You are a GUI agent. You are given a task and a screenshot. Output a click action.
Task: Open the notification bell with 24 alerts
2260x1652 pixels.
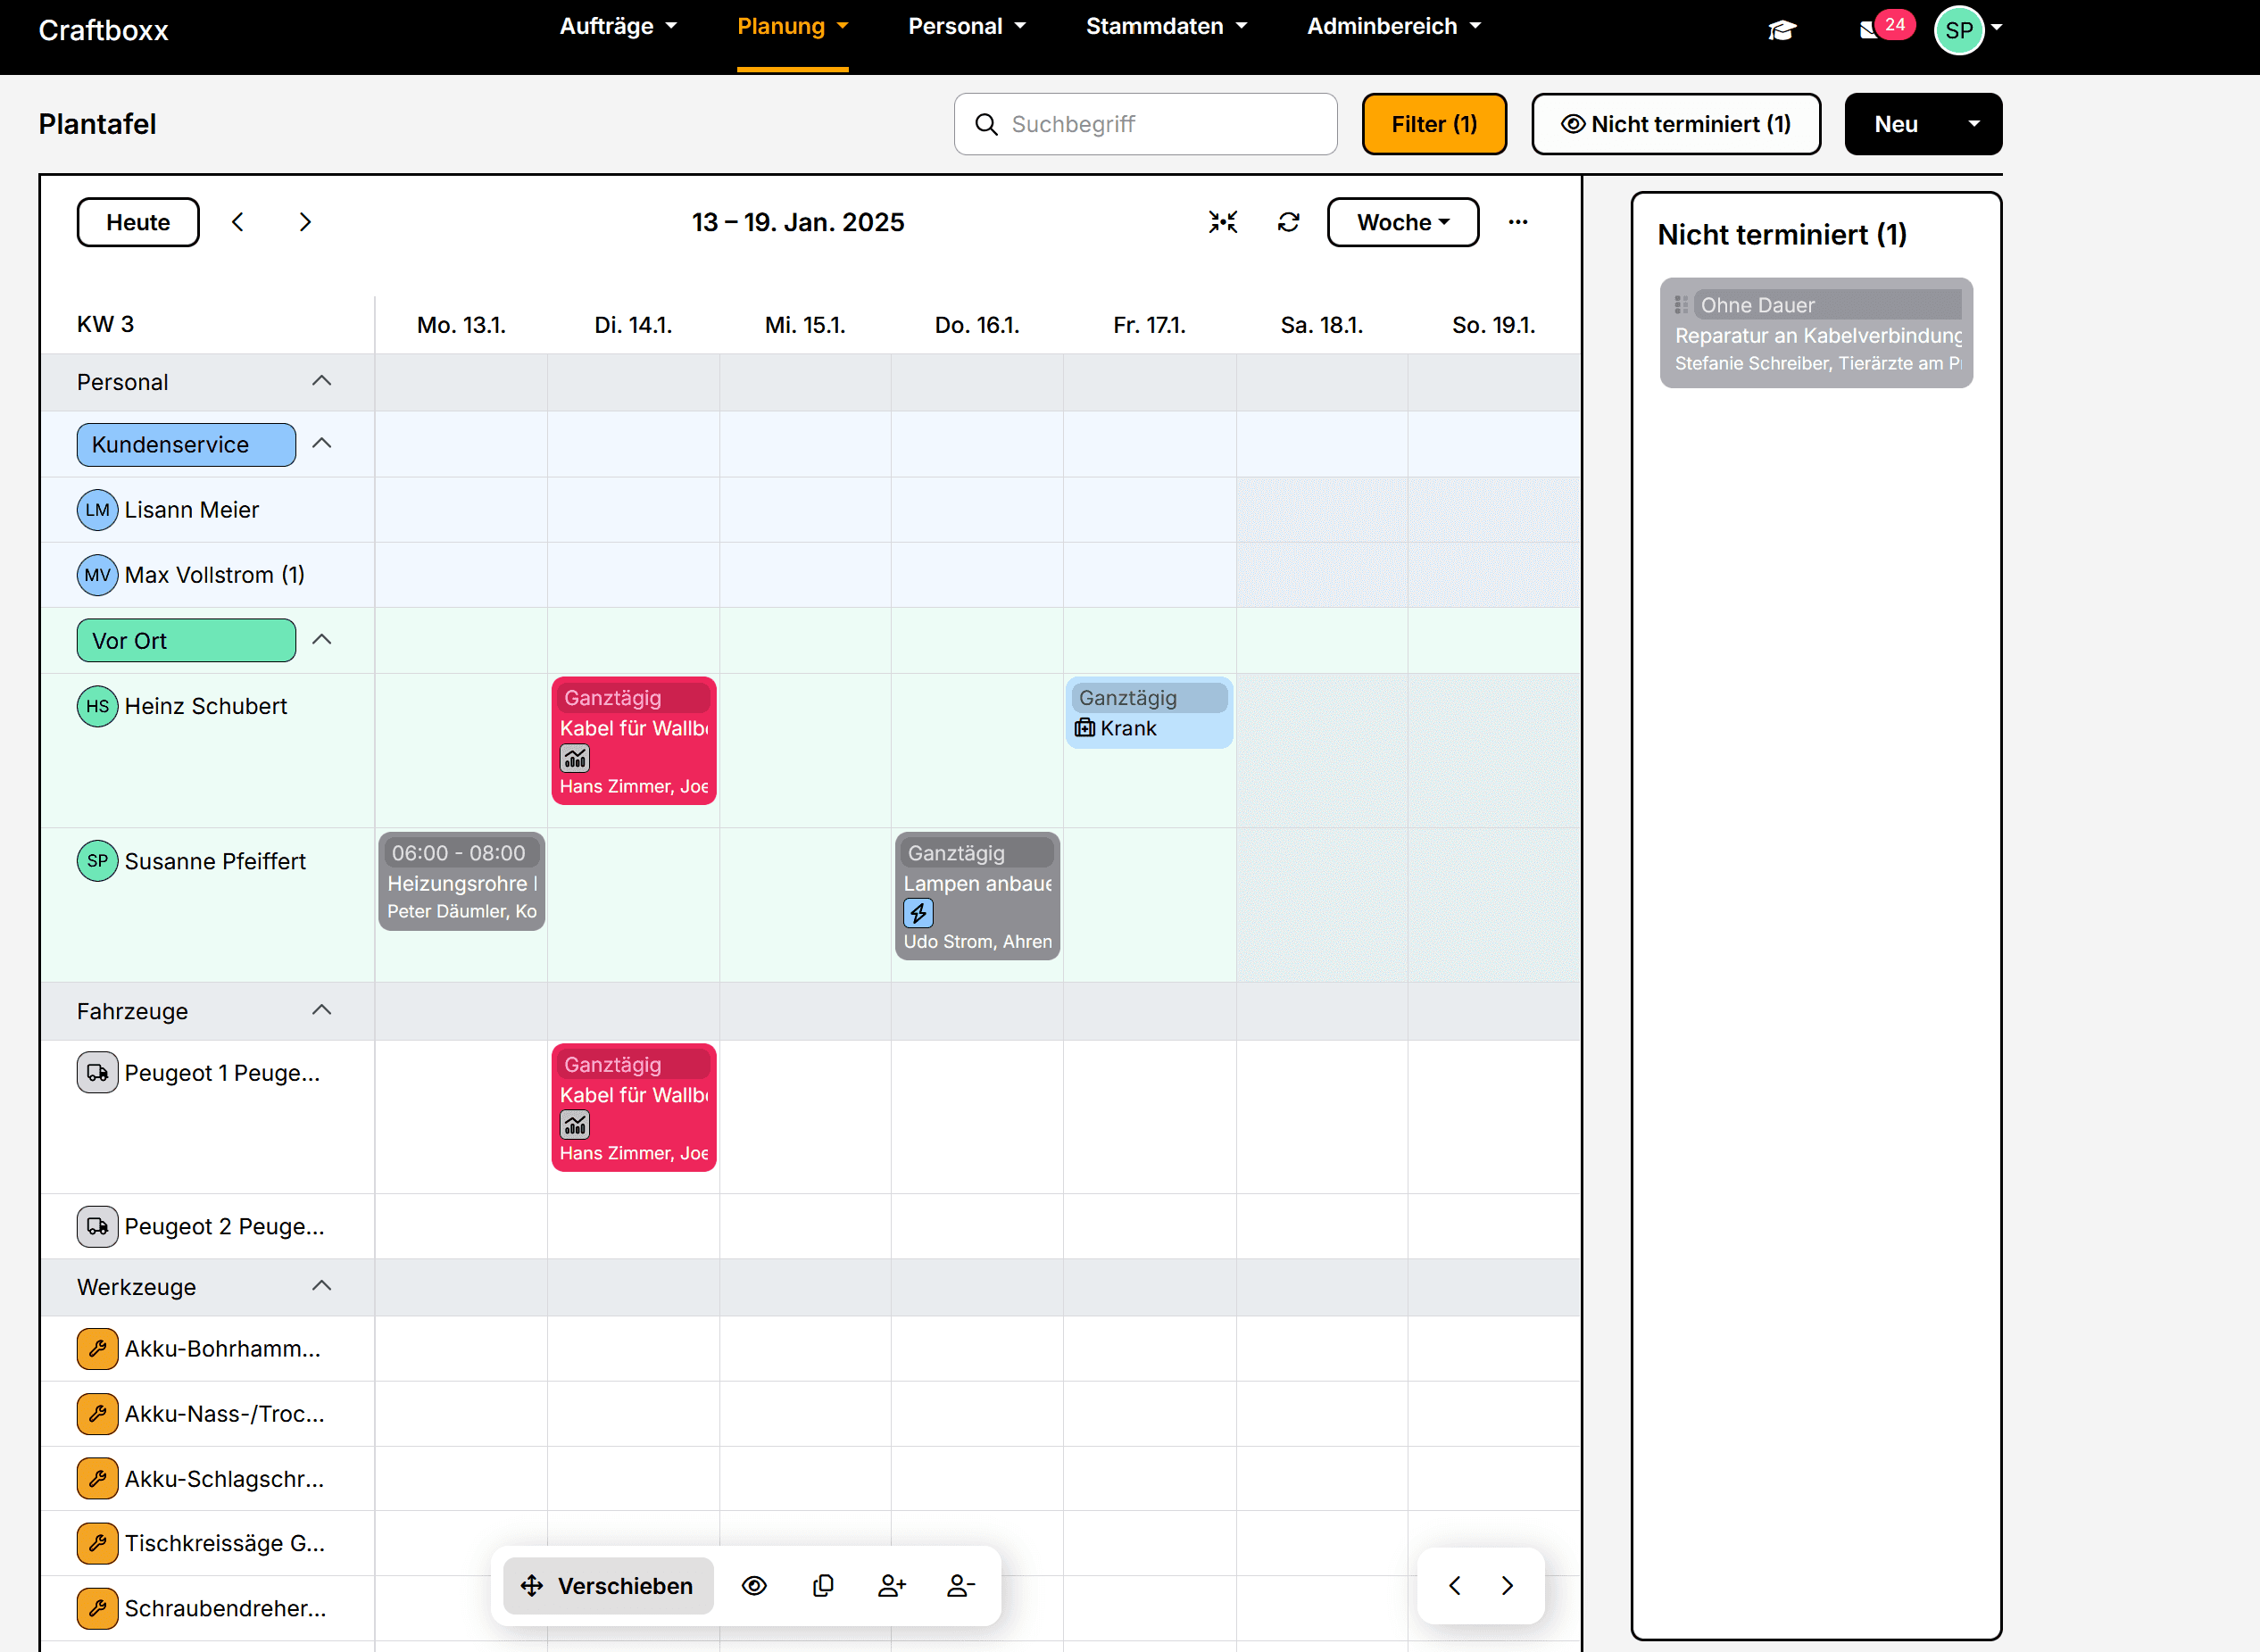pos(1875,29)
